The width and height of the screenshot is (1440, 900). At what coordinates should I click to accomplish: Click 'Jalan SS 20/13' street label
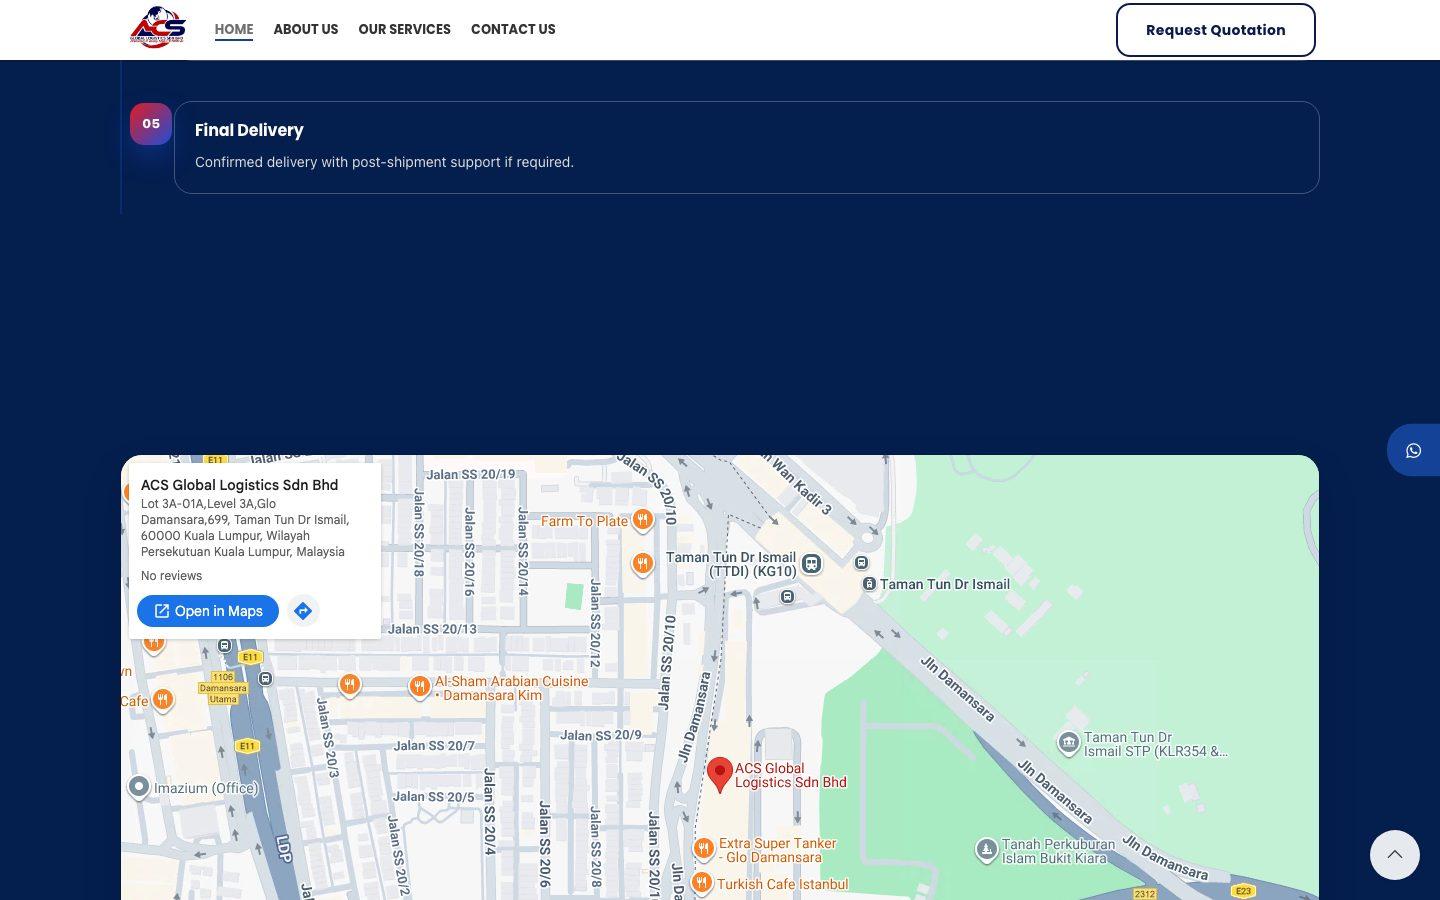click(432, 629)
